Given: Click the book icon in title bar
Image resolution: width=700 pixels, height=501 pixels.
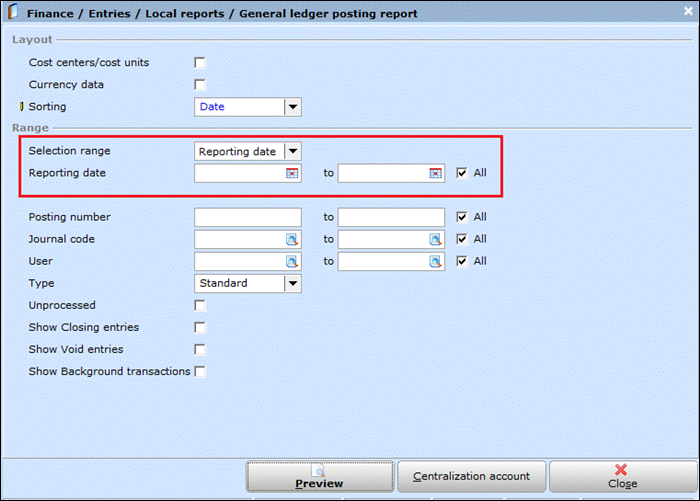Looking at the screenshot, I should click(13, 12).
